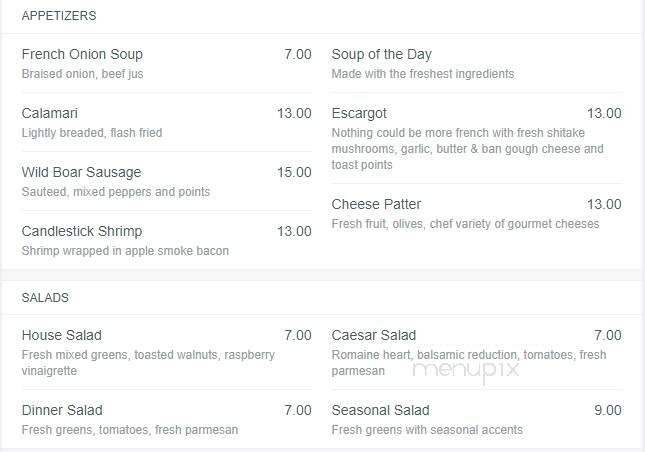Choose the Cheese Patter item
Viewport: 645px width, 452px height.
click(x=376, y=204)
